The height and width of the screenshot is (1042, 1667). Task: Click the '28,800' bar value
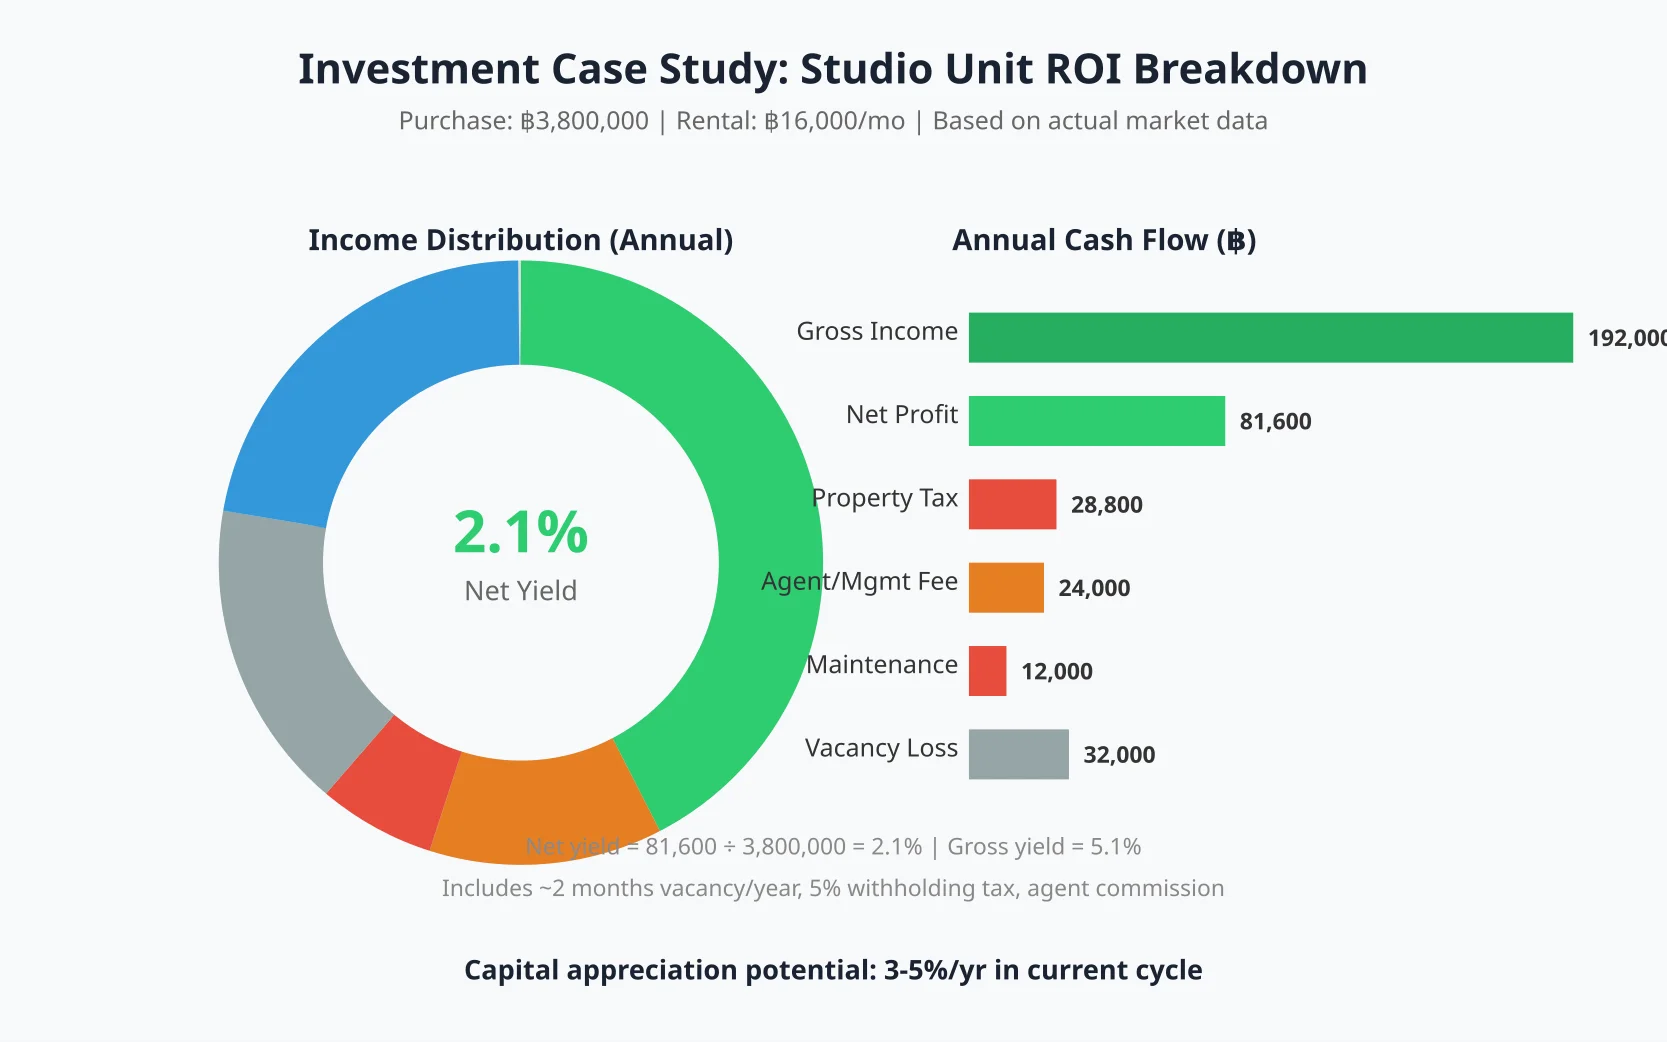click(x=1107, y=505)
